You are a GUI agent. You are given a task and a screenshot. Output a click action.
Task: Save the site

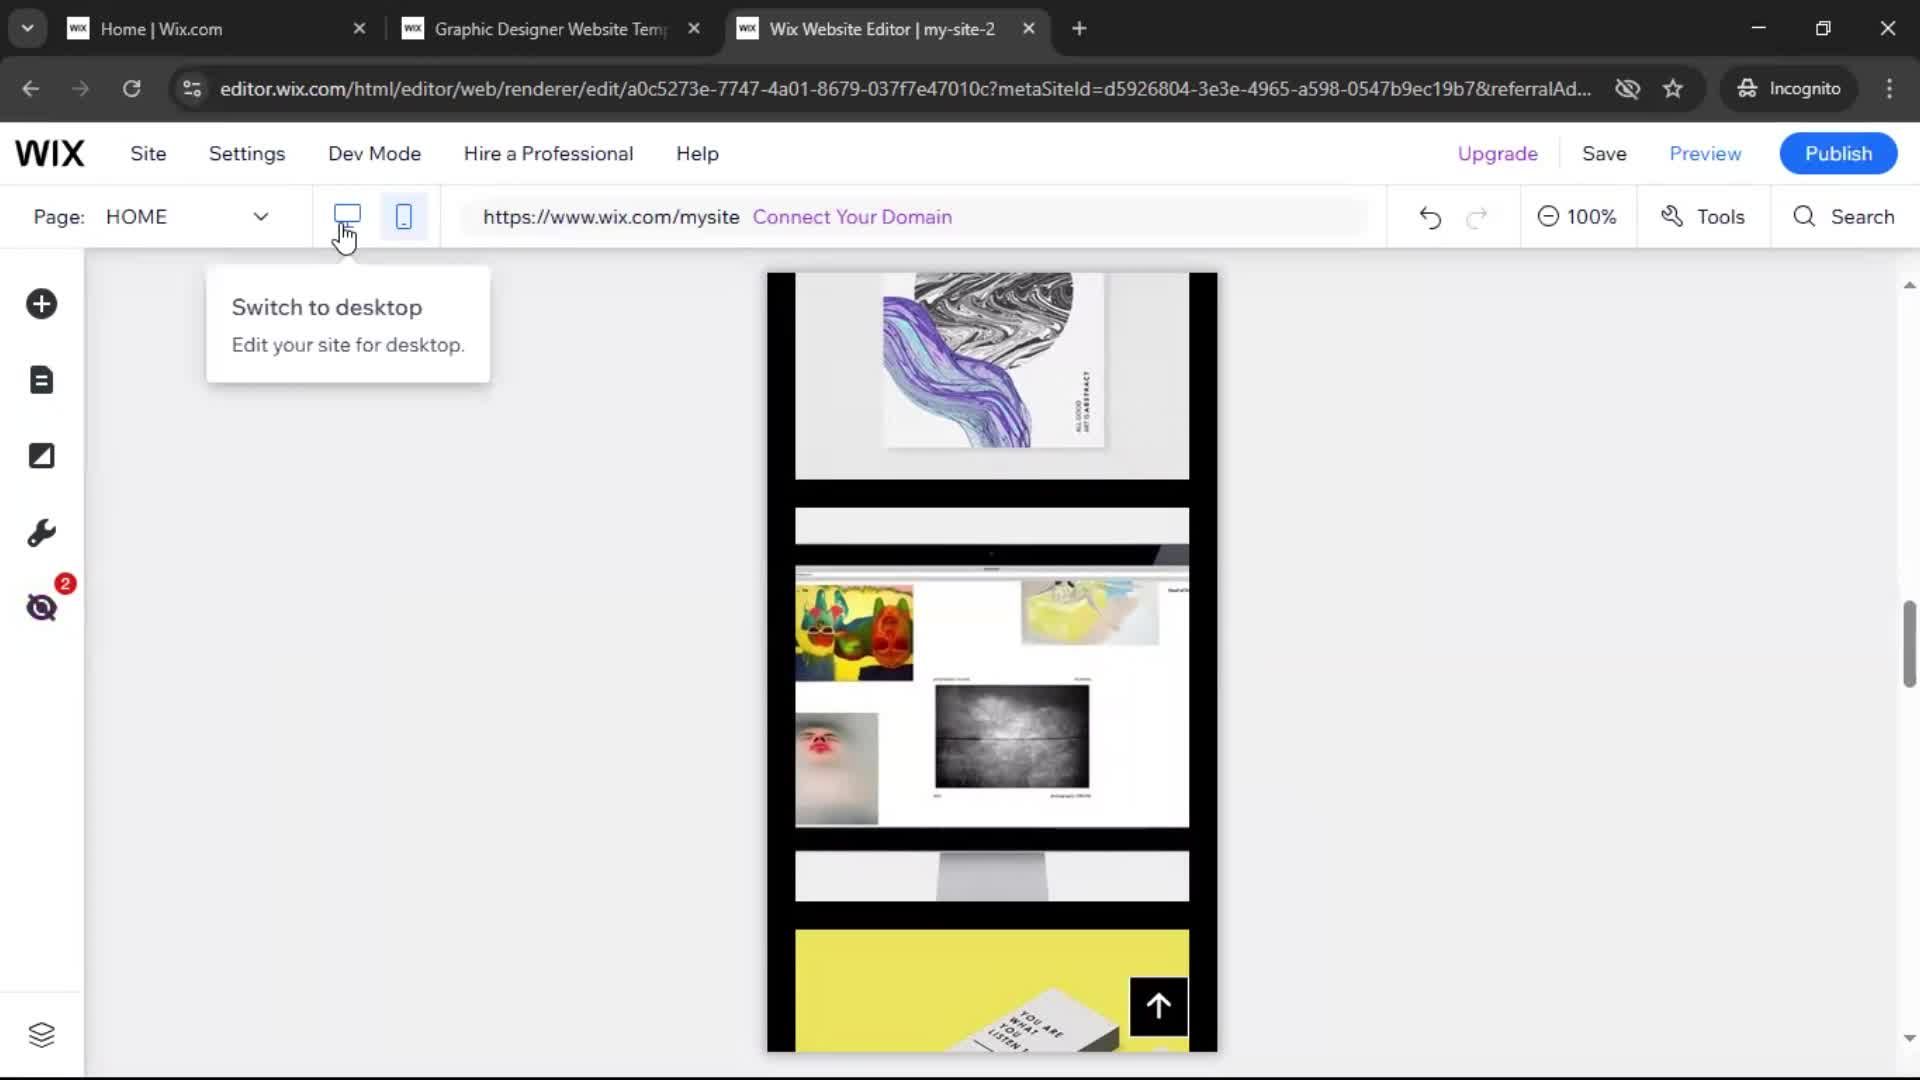click(1604, 154)
